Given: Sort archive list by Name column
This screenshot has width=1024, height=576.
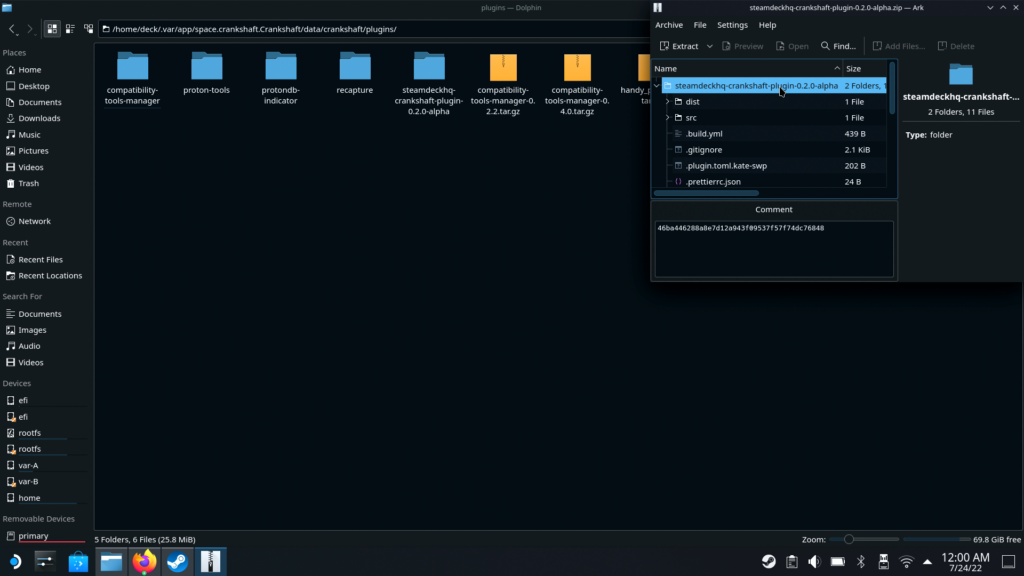Looking at the screenshot, I should pyautogui.click(x=747, y=69).
